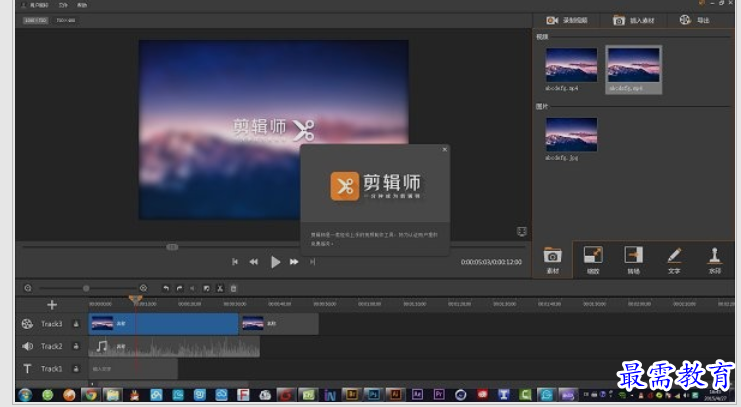The image size is (741, 407).
Task: Select the blue highlighted clip on Track3
Action: pos(164,324)
